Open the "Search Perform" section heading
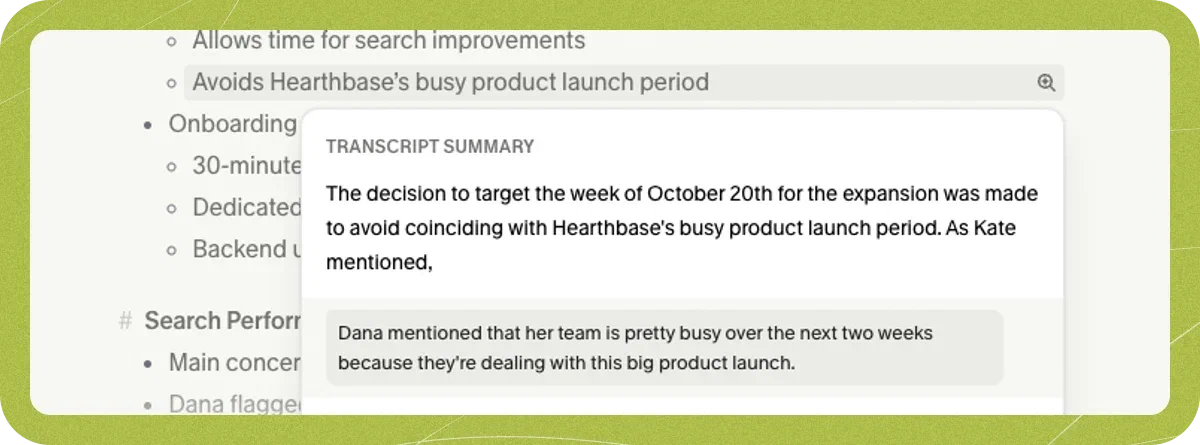 coord(223,321)
